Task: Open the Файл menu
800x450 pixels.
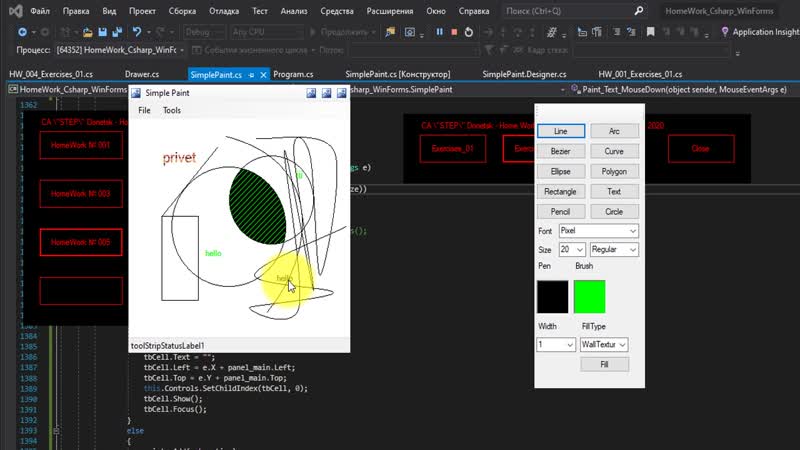Action: tap(40, 11)
